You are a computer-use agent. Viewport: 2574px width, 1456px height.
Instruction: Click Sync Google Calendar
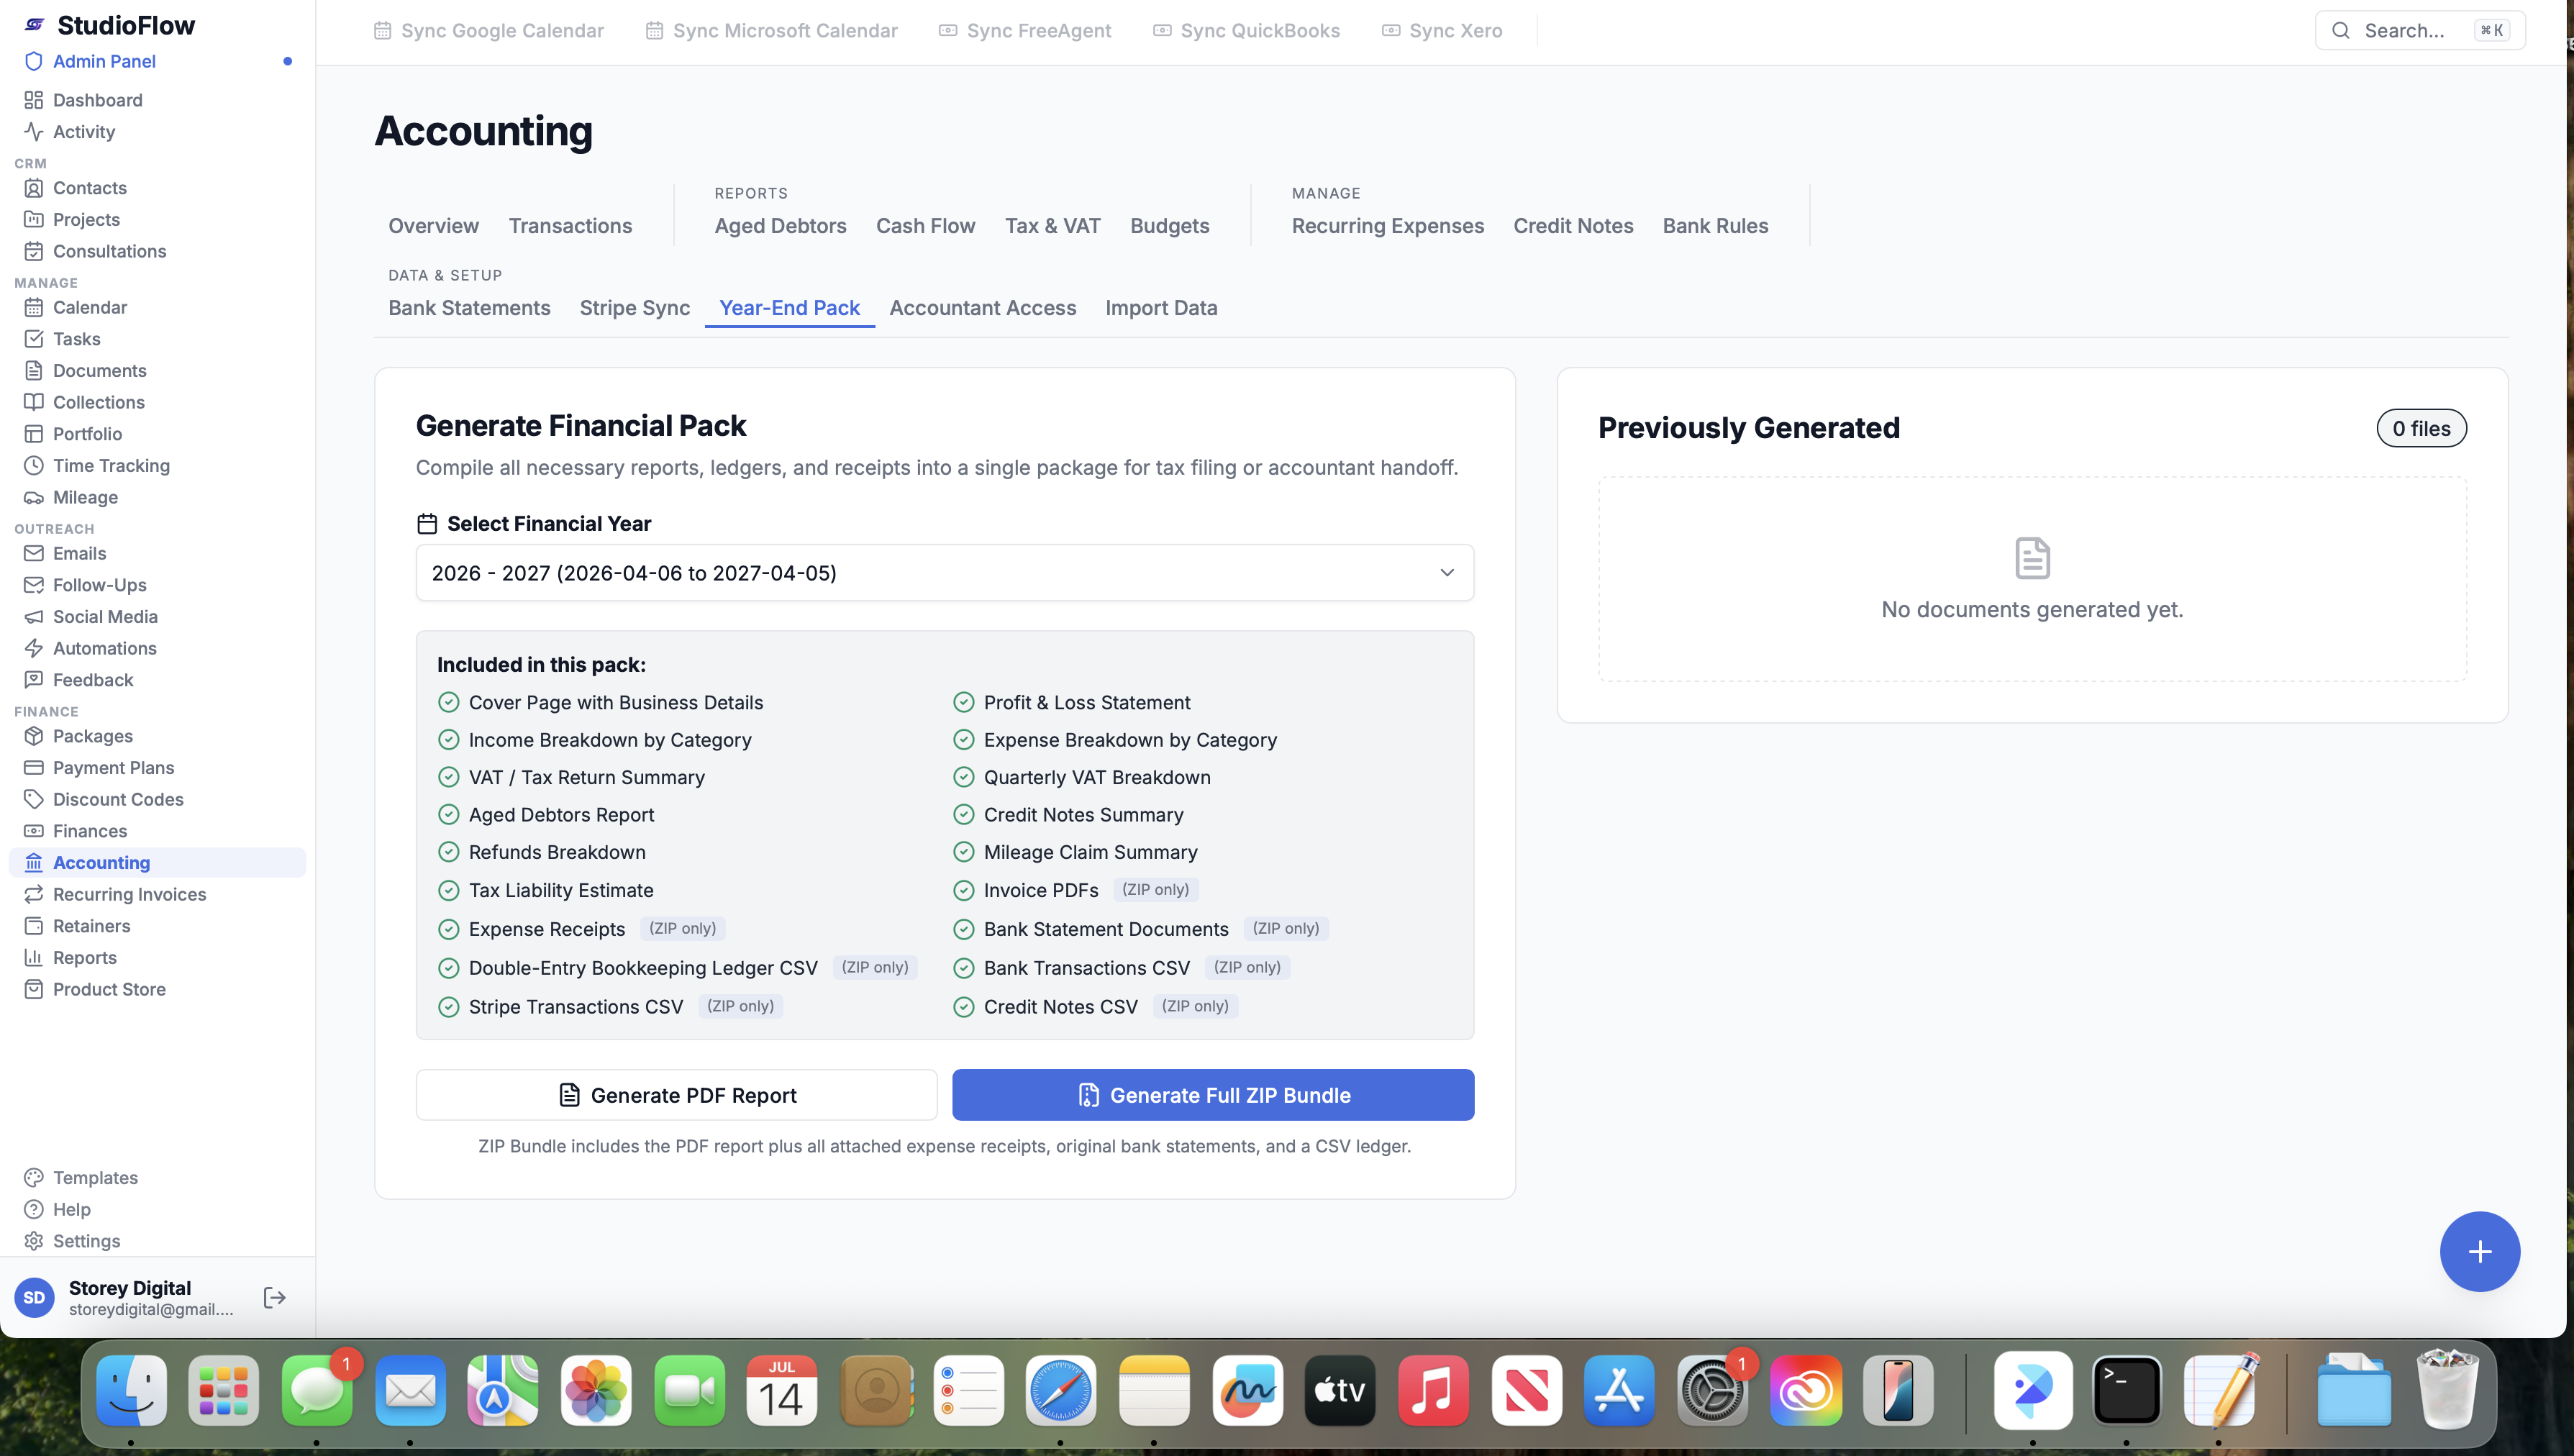tap(488, 30)
